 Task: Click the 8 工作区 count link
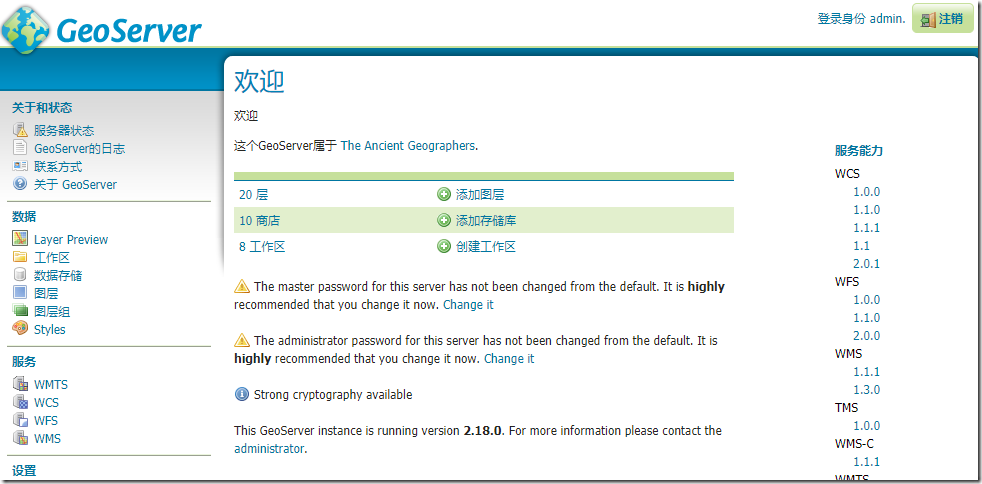coord(262,247)
